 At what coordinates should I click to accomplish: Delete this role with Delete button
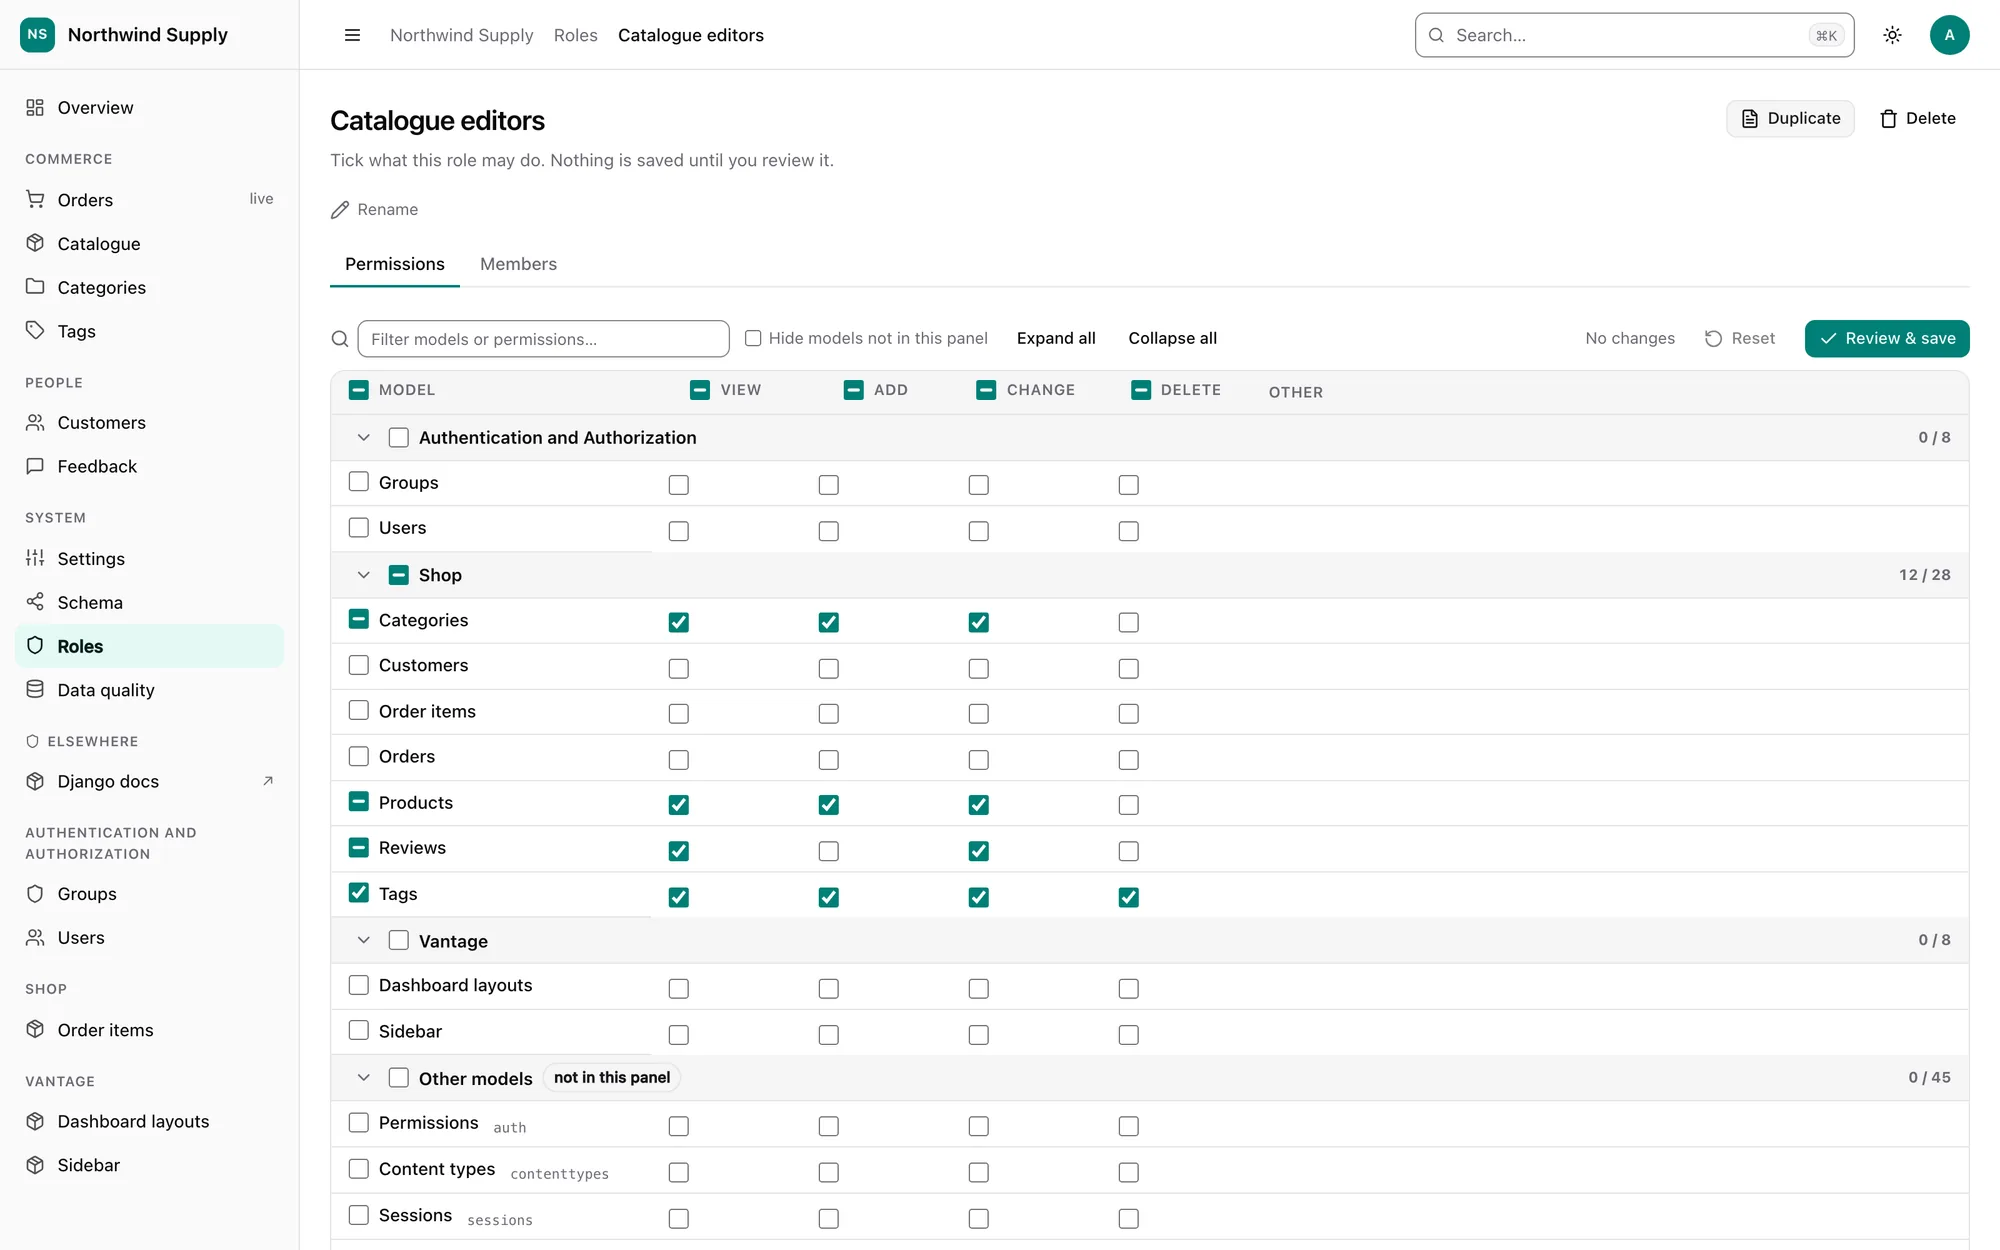point(1917,118)
